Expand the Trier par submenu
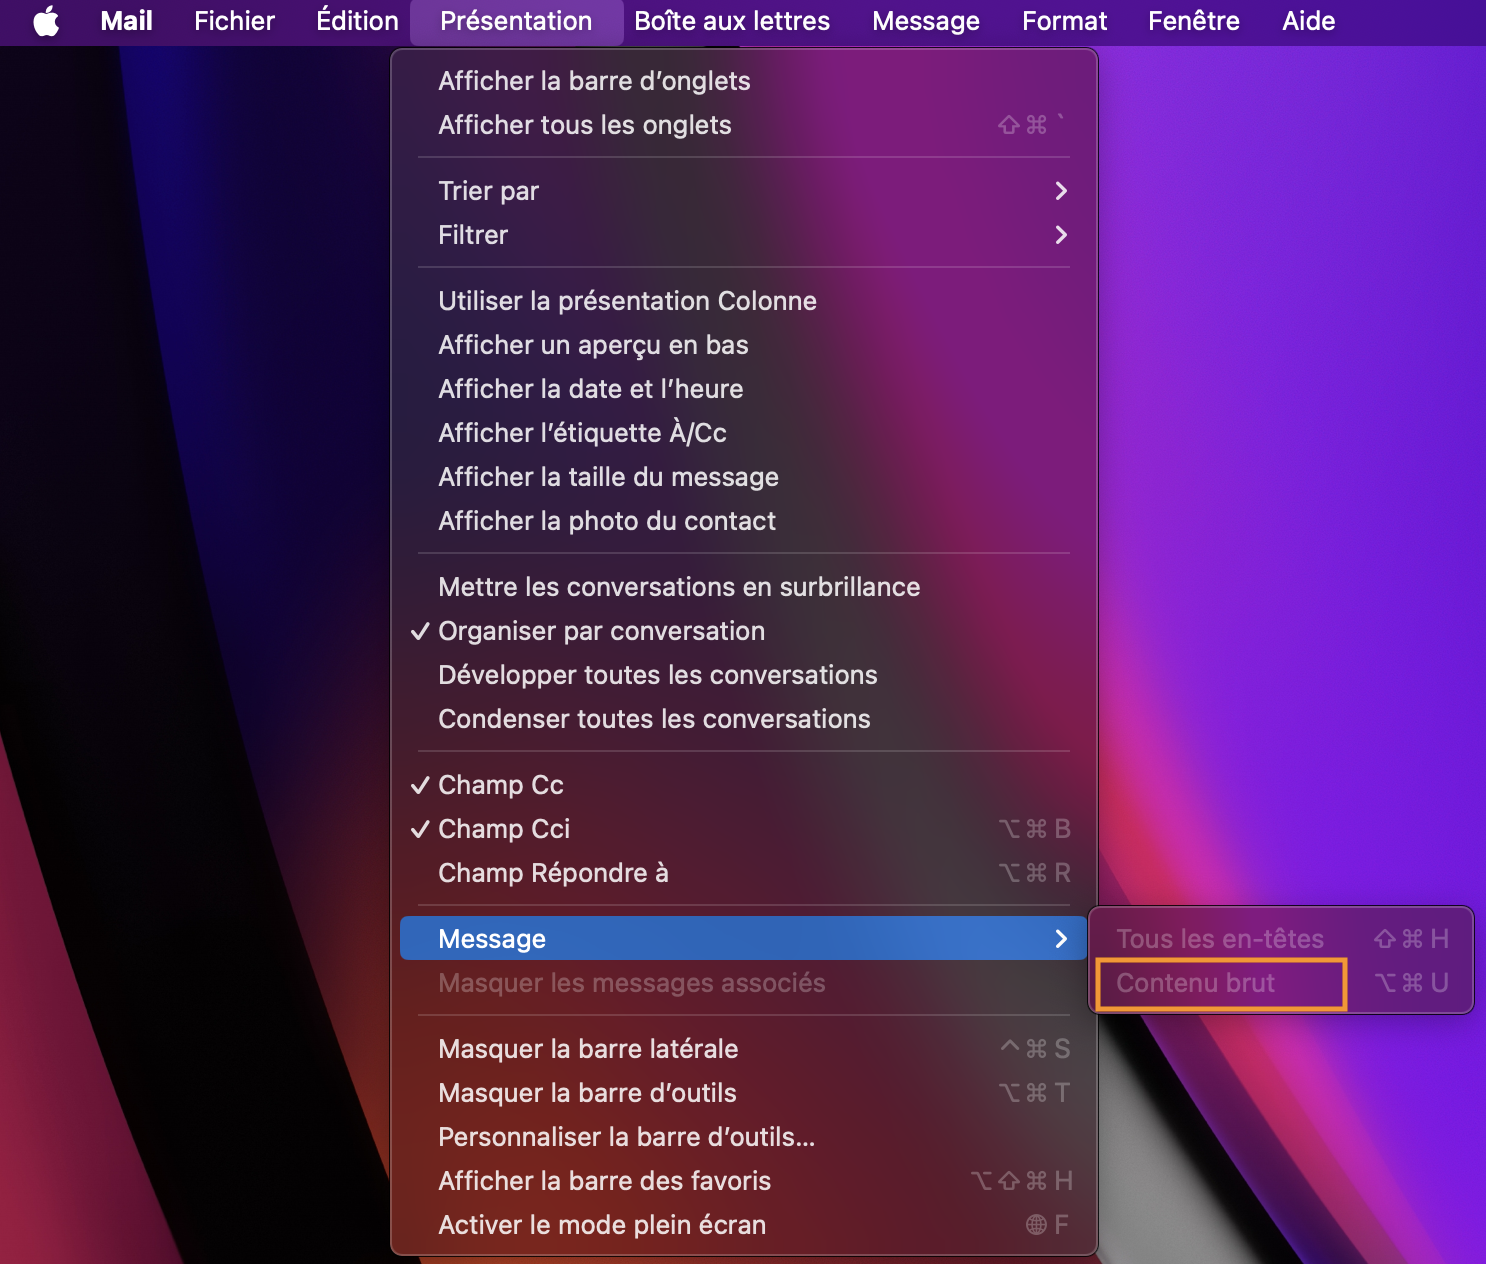1486x1264 pixels. point(744,191)
